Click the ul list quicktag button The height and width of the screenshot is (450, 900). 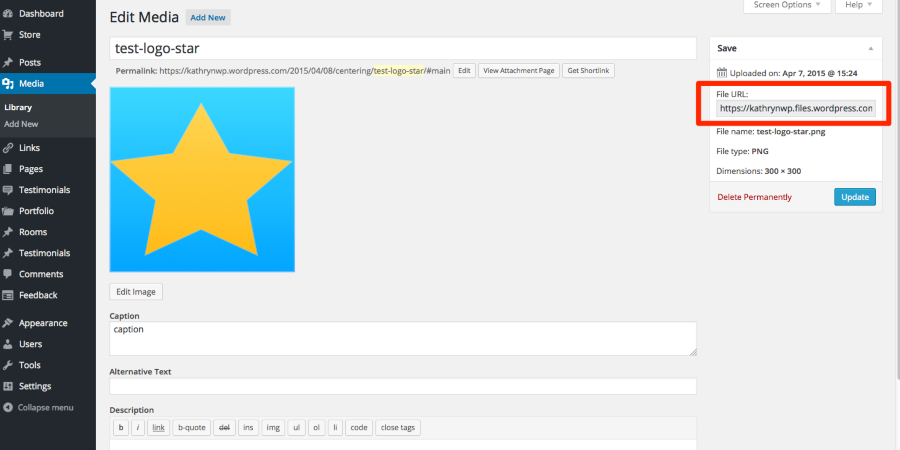[x=296, y=428]
